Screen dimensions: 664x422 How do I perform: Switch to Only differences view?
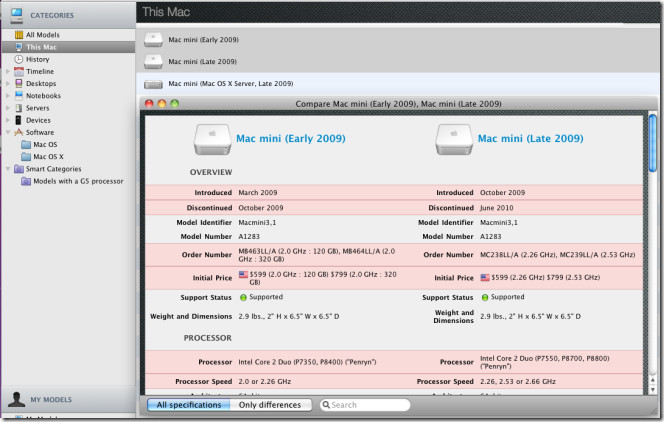(x=270, y=405)
